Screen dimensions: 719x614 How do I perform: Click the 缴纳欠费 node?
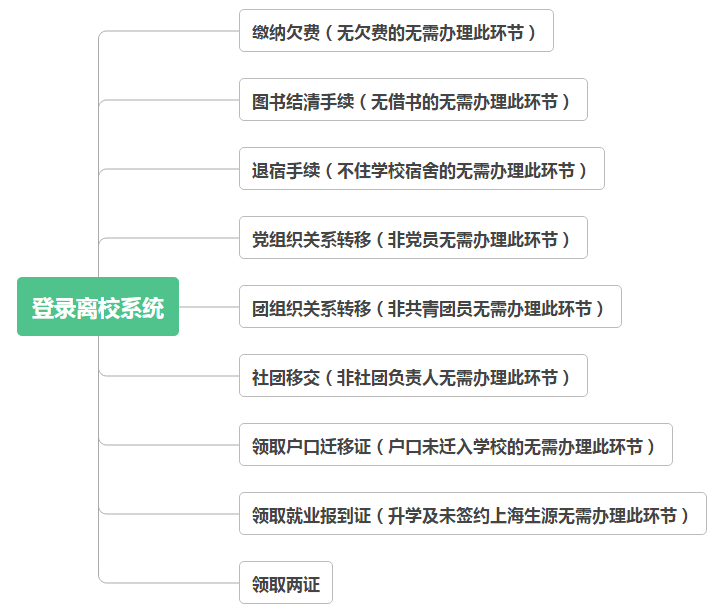(396, 31)
